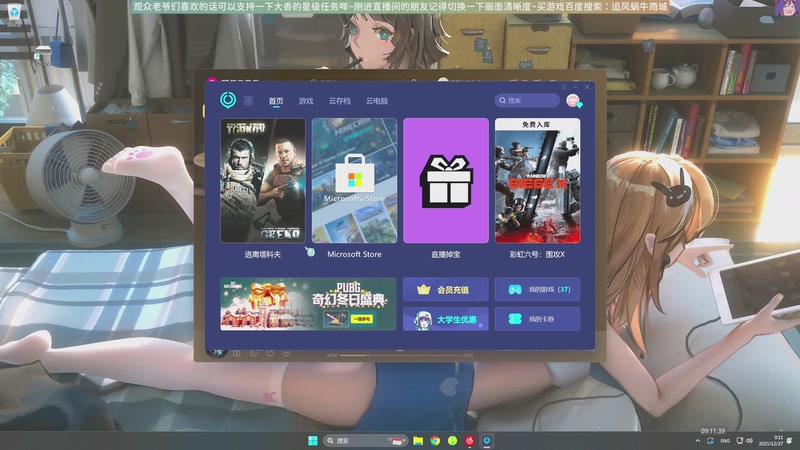Open 大学生优惠 student discount

coord(446,319)
